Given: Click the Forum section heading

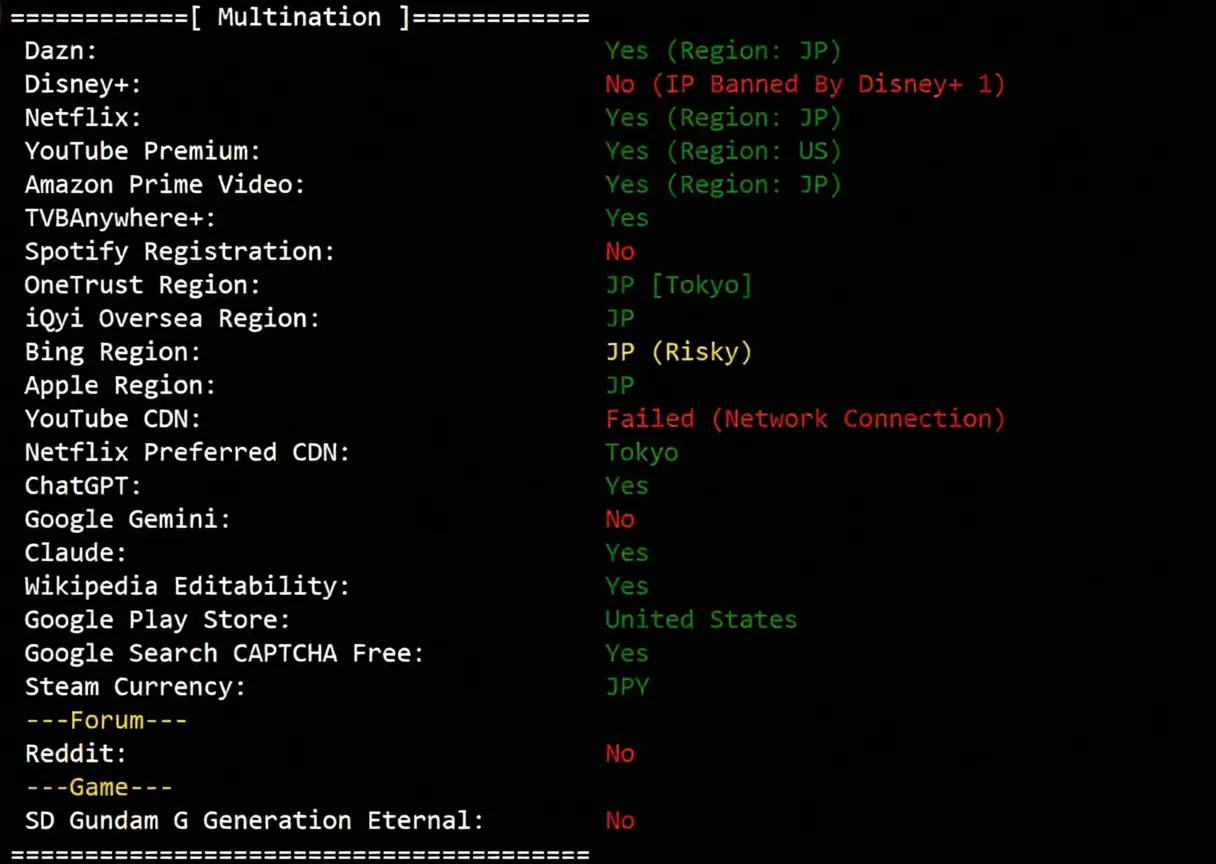Looking at the screenshot, I should tap(106, 720).
